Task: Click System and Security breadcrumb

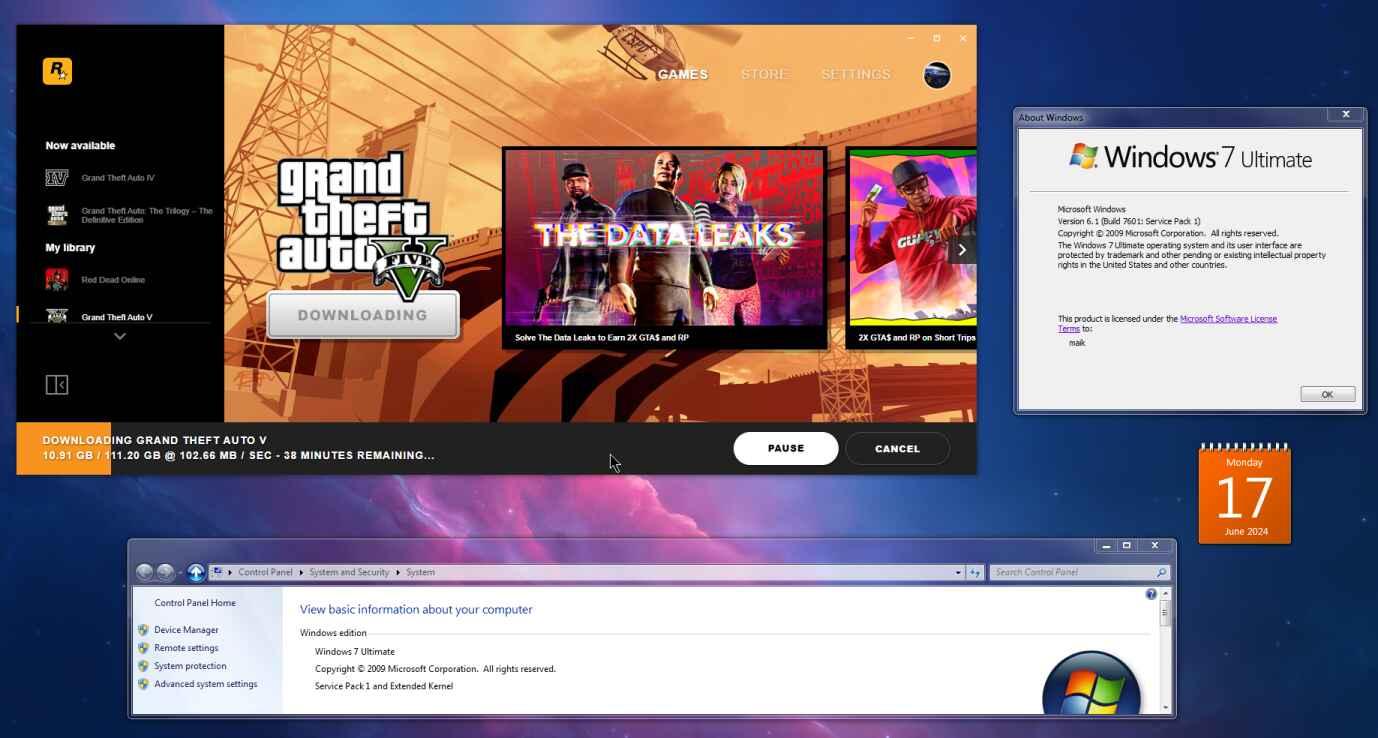Action: 349,573
